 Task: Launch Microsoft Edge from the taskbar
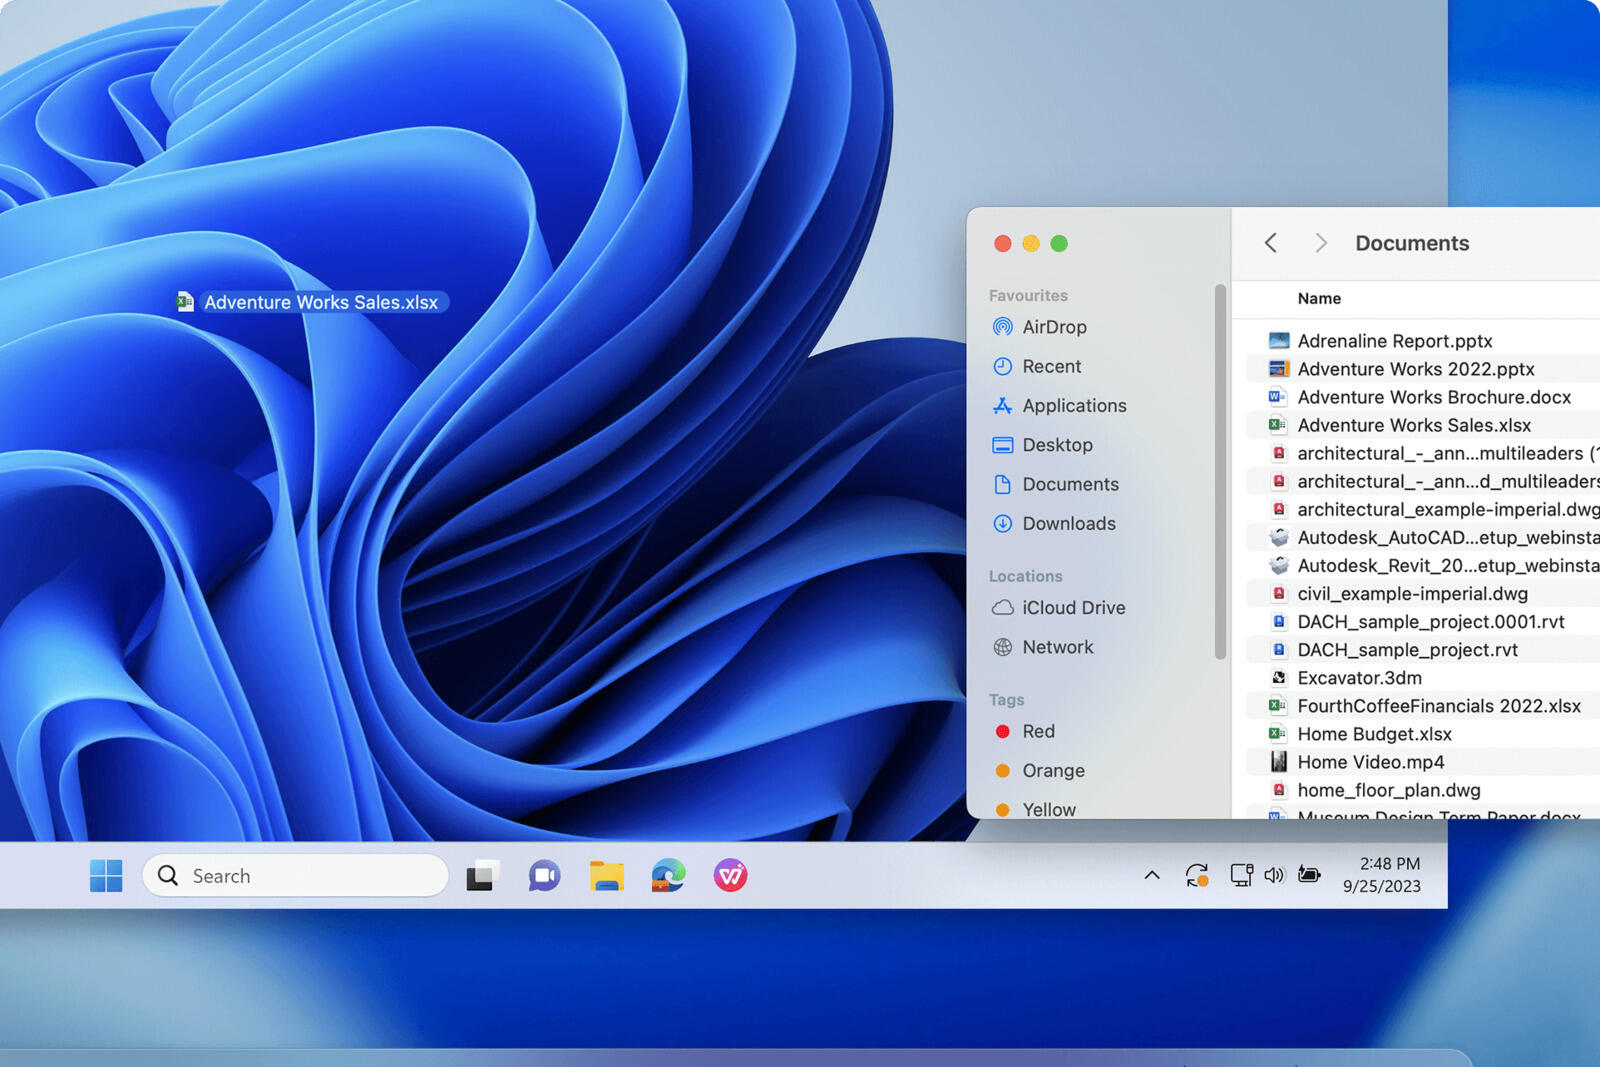point(668,876)
